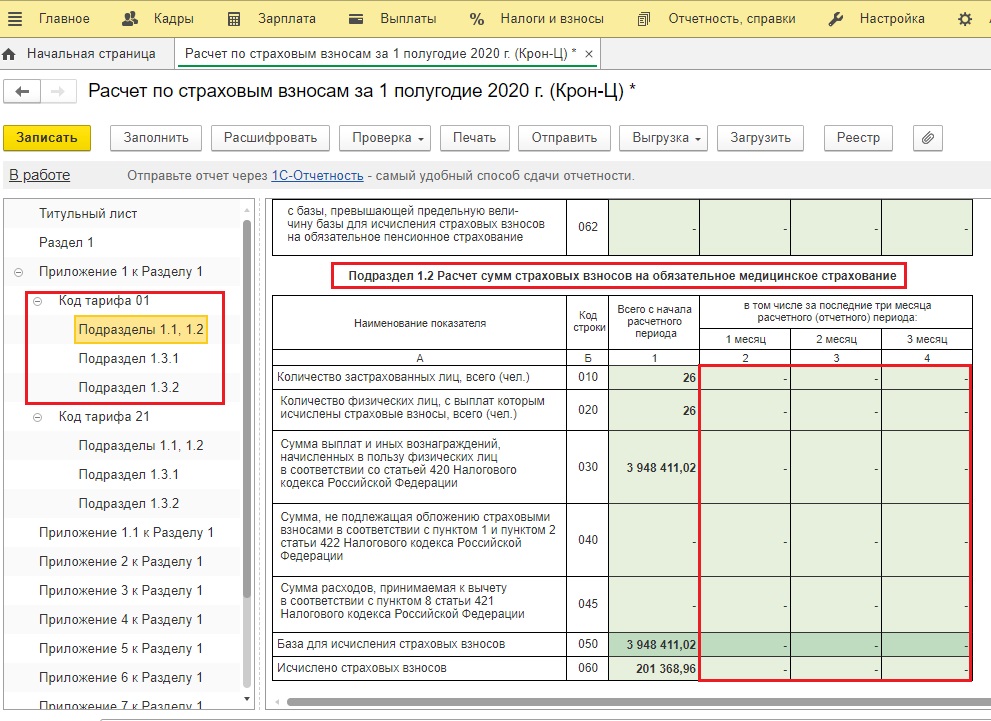The height and width of the screenshot is (721, 991).
Task: Click the percent icon for Налоги и взносы
Action: [x=477, y=20]
